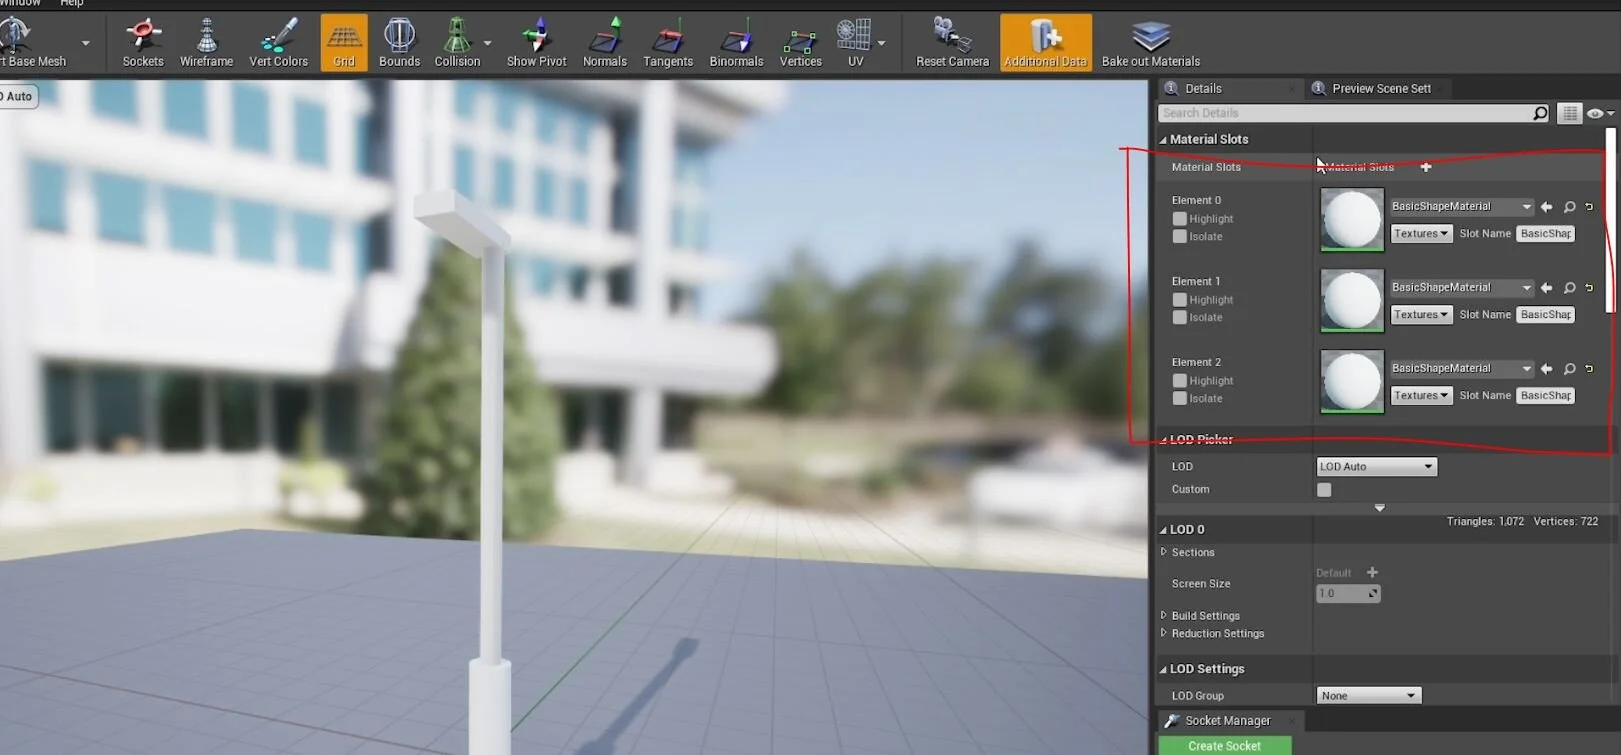The width and height of the screenshot is (1621, 755).
Task: Open Element 2 BasicShapeMaterial dropdown
Action: (x=1461, y=368)
